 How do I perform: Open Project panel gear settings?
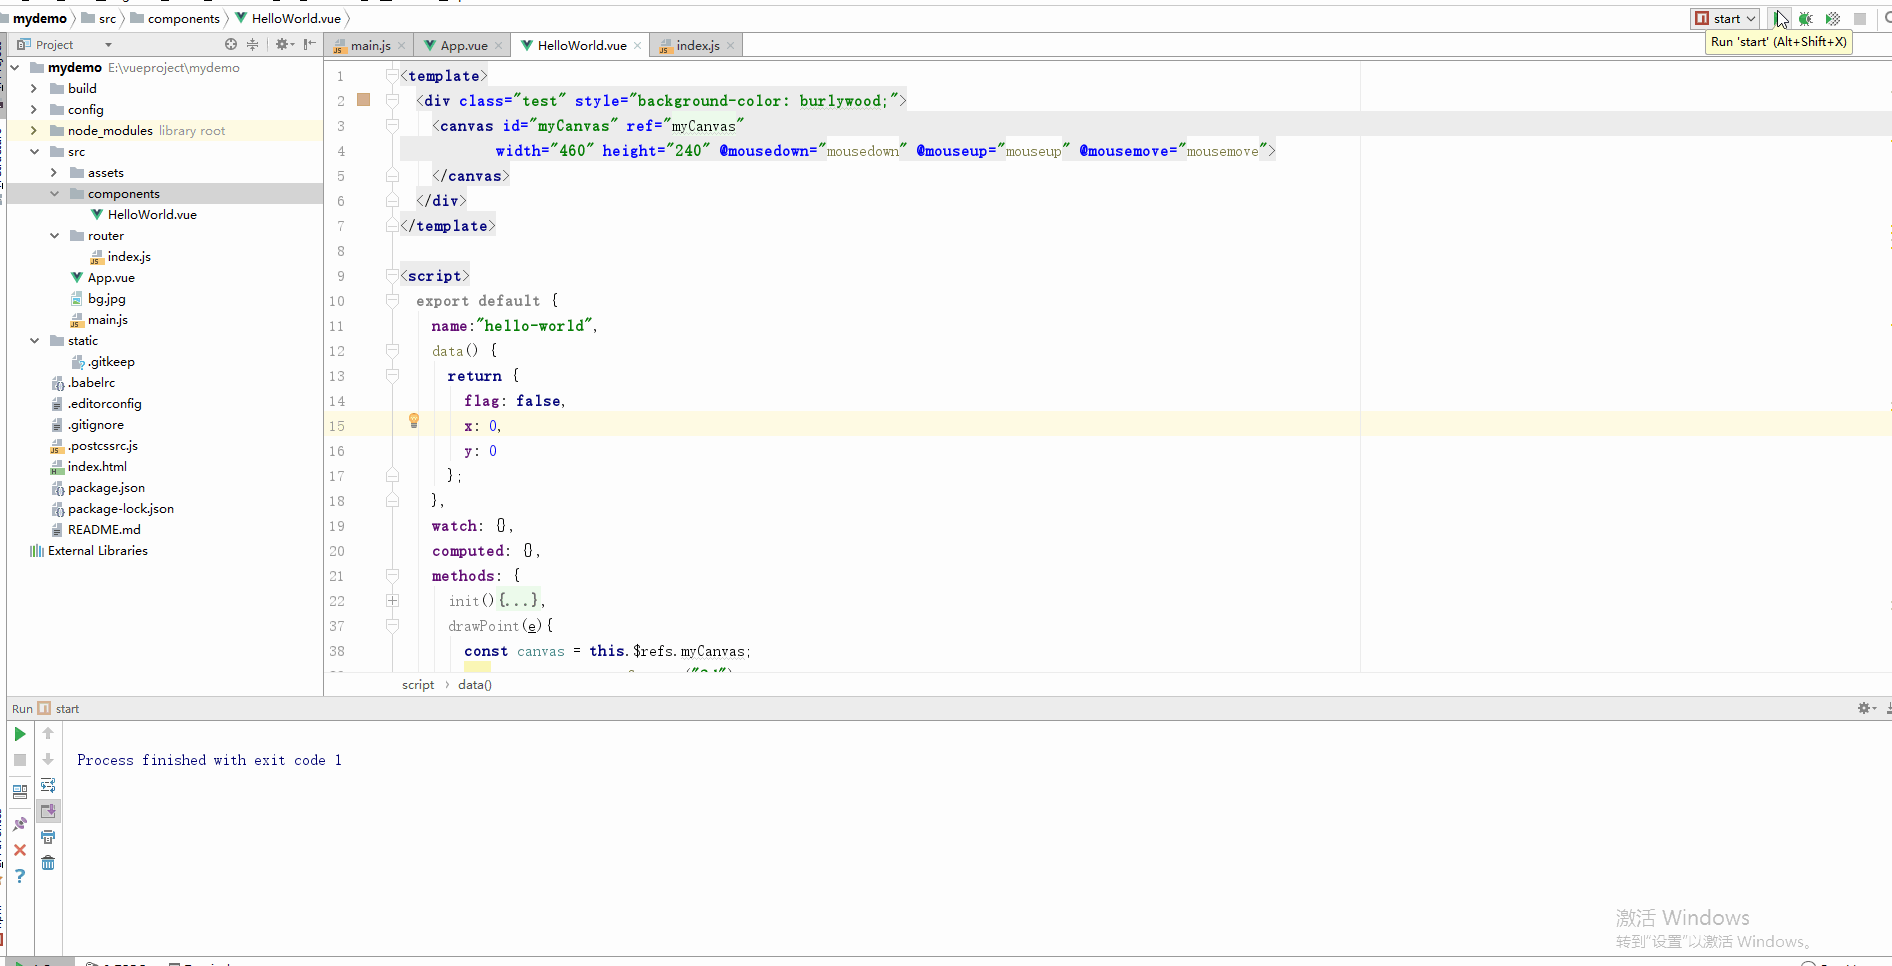point(284,44)
